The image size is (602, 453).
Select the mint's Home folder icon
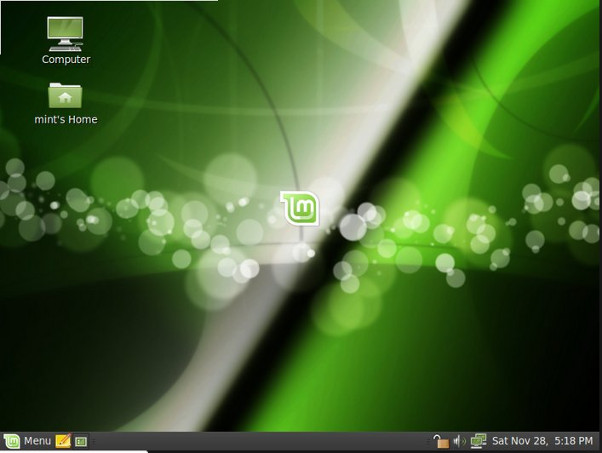point(65,96)
